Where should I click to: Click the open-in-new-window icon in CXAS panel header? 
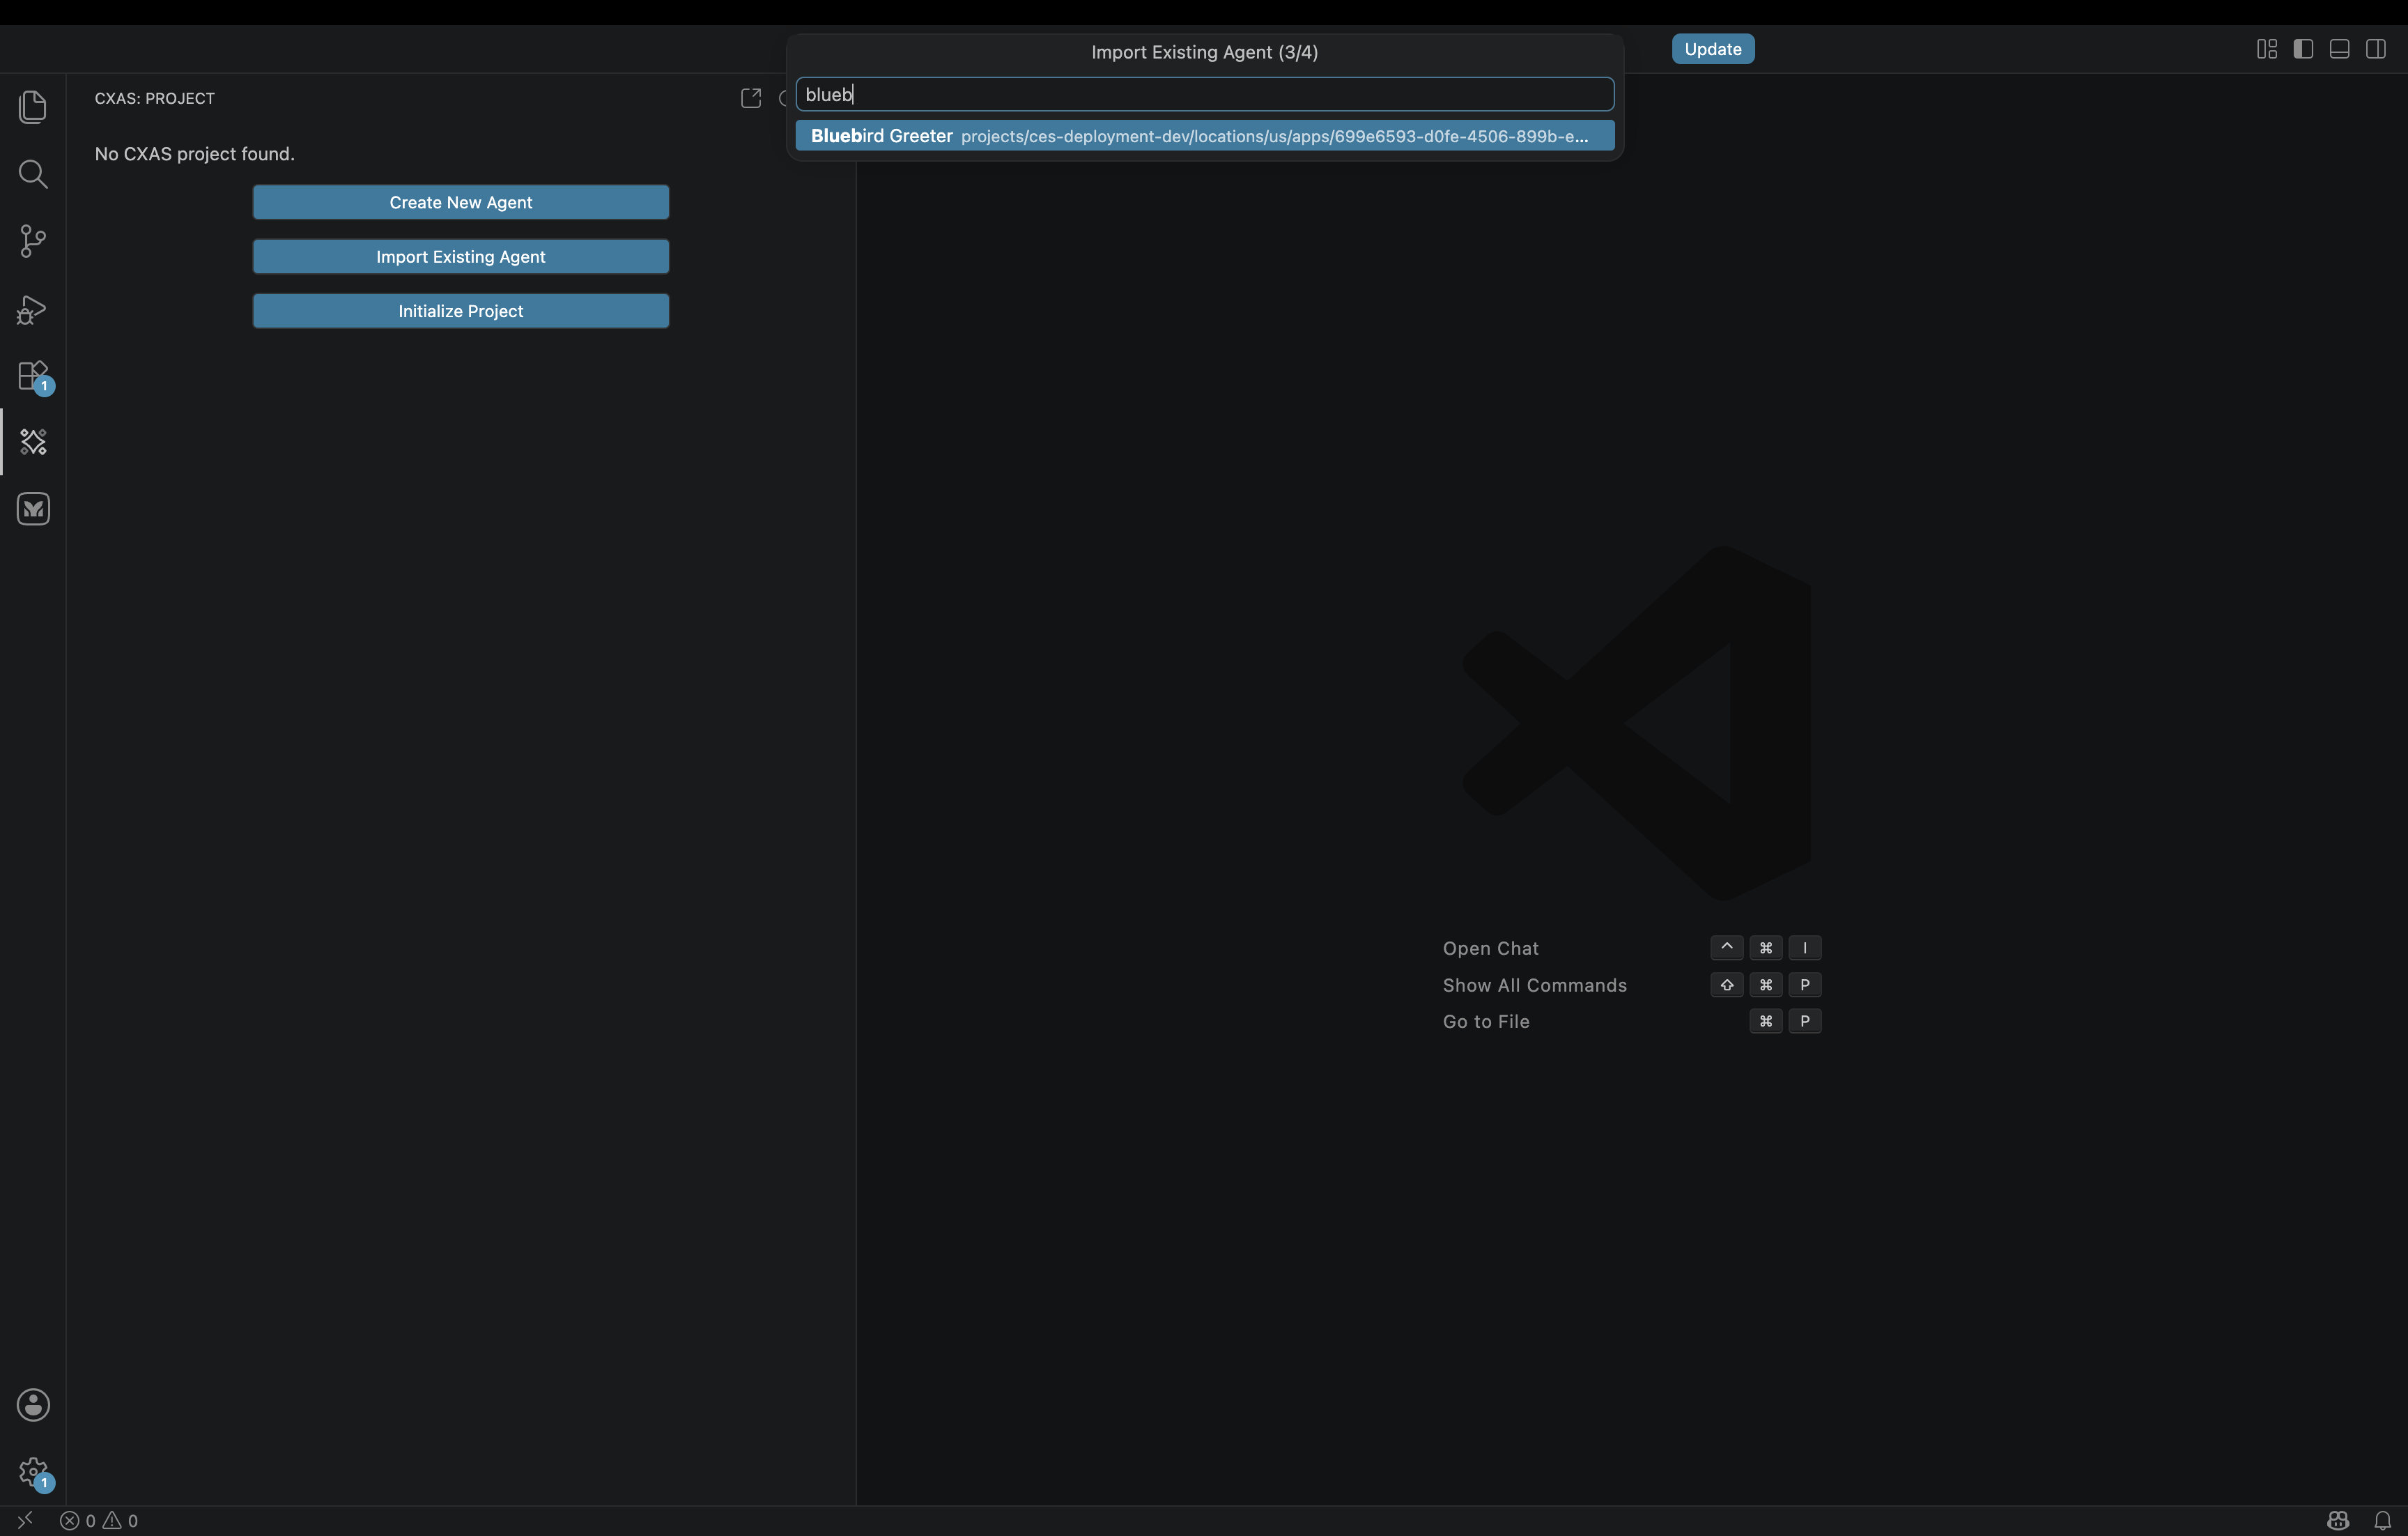pyautogui.click(x=751, y=98)
